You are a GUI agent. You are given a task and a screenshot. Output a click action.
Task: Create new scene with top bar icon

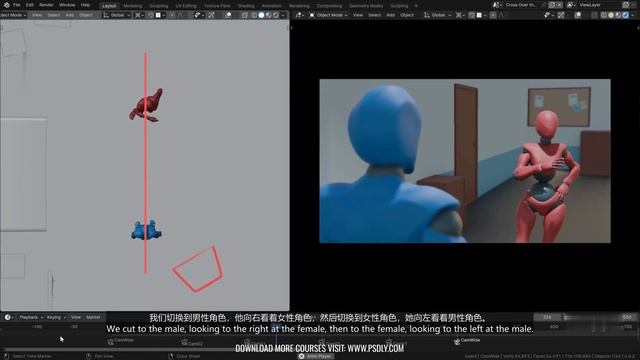(x=552, y=5)
